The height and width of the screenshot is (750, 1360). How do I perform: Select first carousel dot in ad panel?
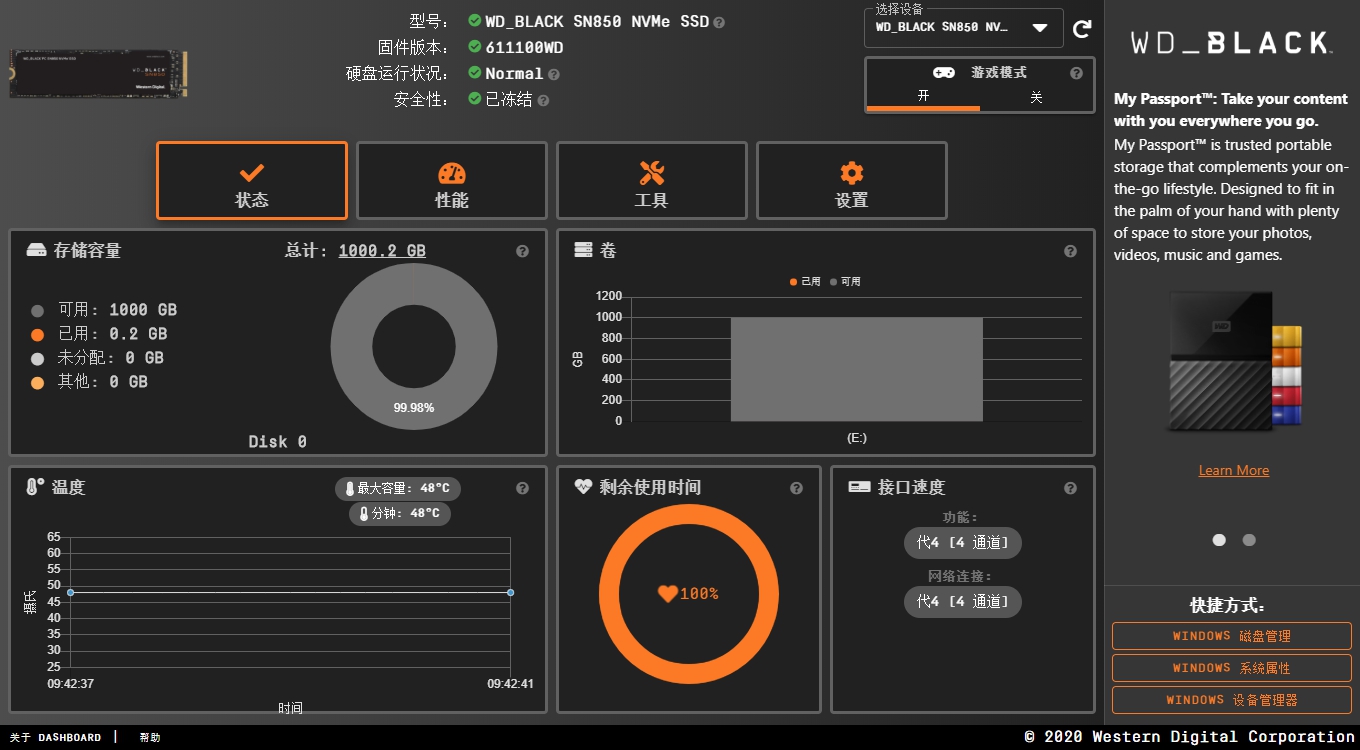(x=1219, y=540)
